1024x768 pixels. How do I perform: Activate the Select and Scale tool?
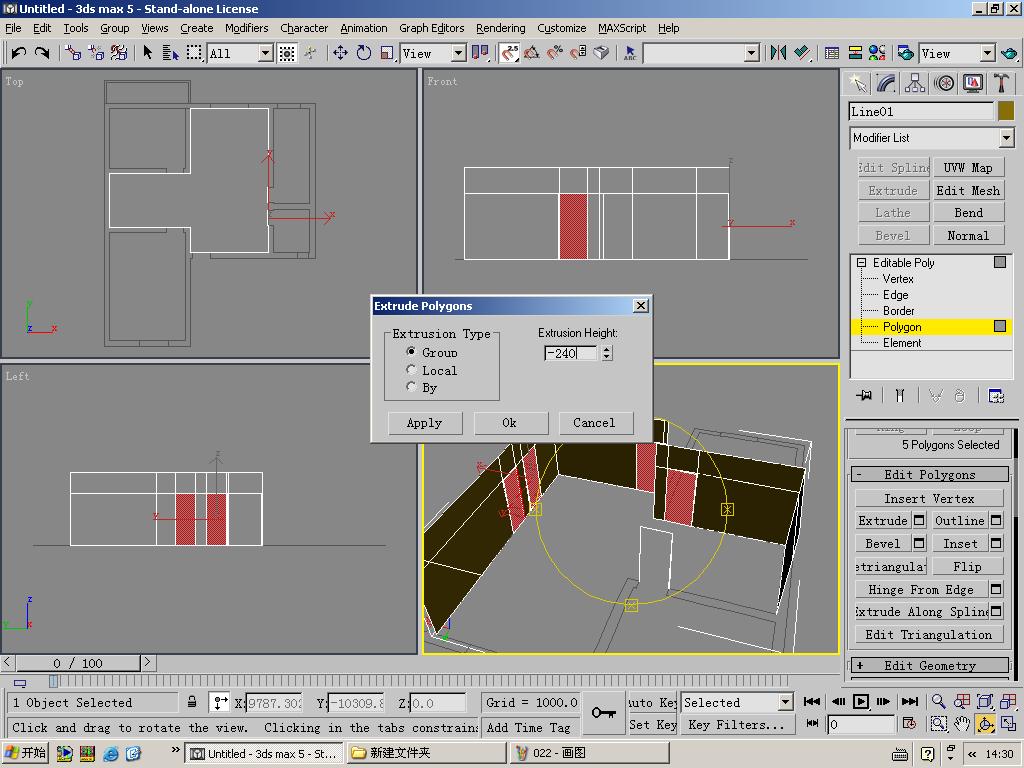(x=387, y=53)
